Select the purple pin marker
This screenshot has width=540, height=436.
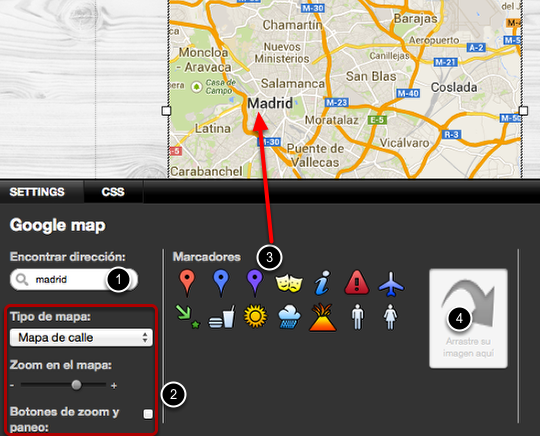(x=255, y=283)
